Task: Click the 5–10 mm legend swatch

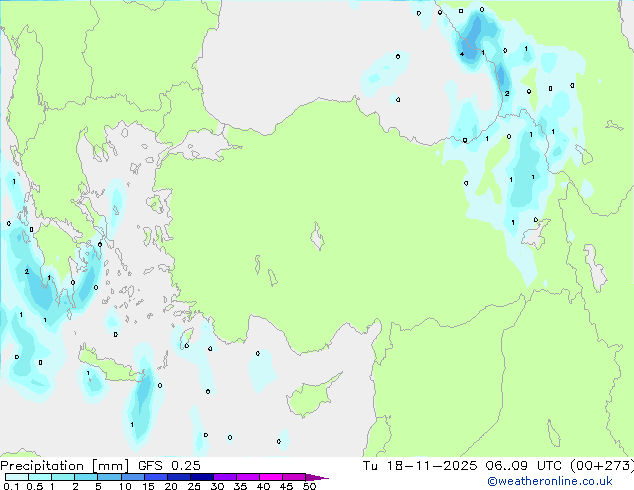Action: coord(109,477)
